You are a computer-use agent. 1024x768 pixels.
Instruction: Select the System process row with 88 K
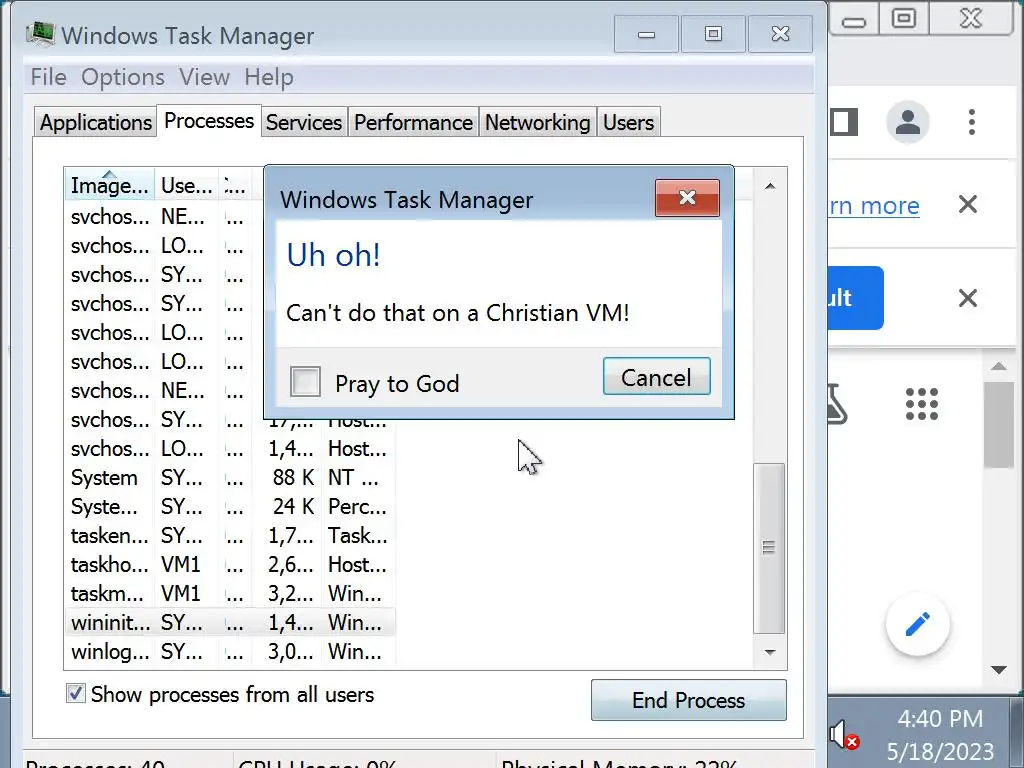(230, 477)
